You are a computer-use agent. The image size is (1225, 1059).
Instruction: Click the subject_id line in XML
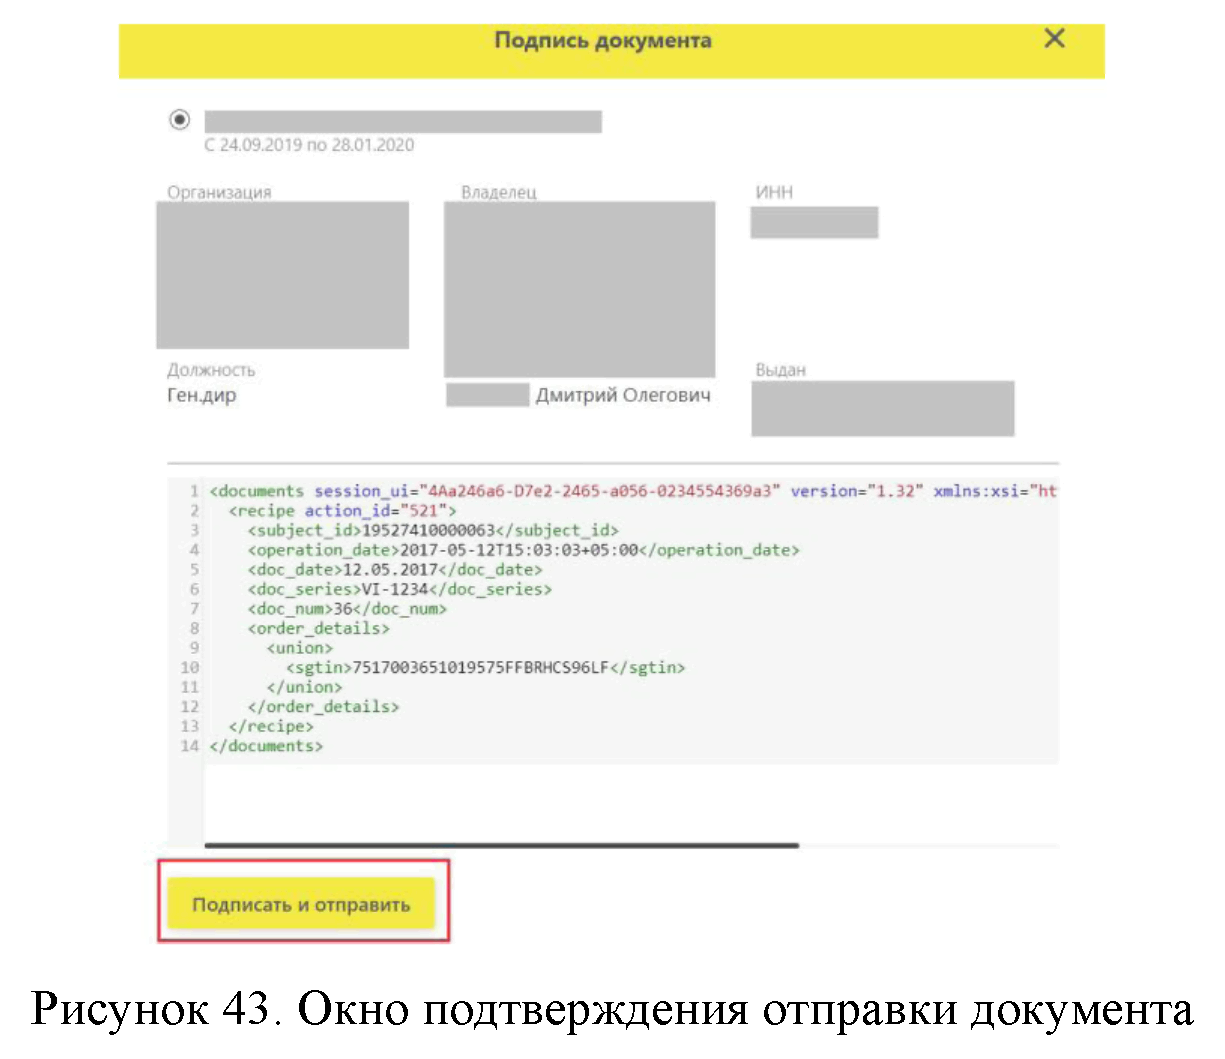point(433,530)
